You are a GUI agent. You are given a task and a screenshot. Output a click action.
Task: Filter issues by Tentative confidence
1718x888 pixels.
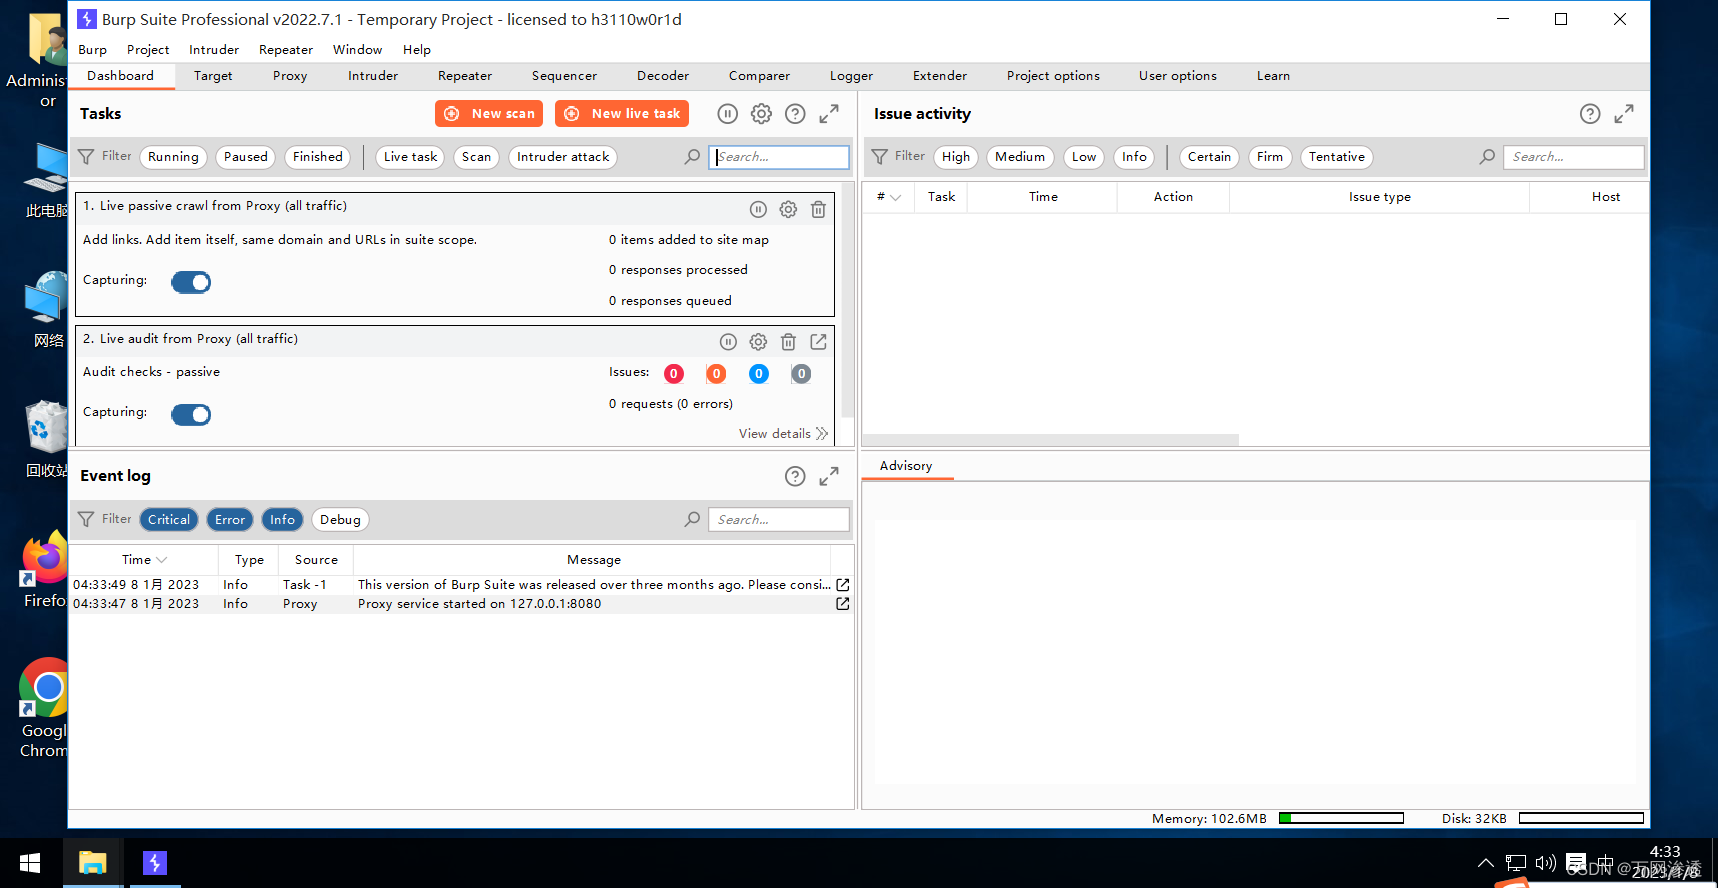tap(1337, 157)
